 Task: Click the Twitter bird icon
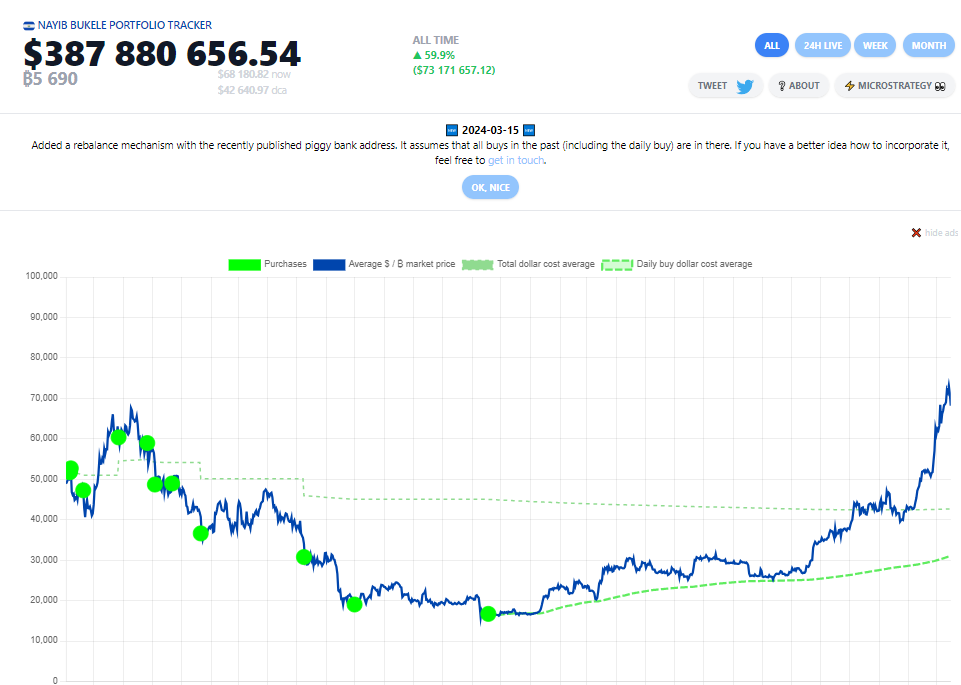pos(745,86)
